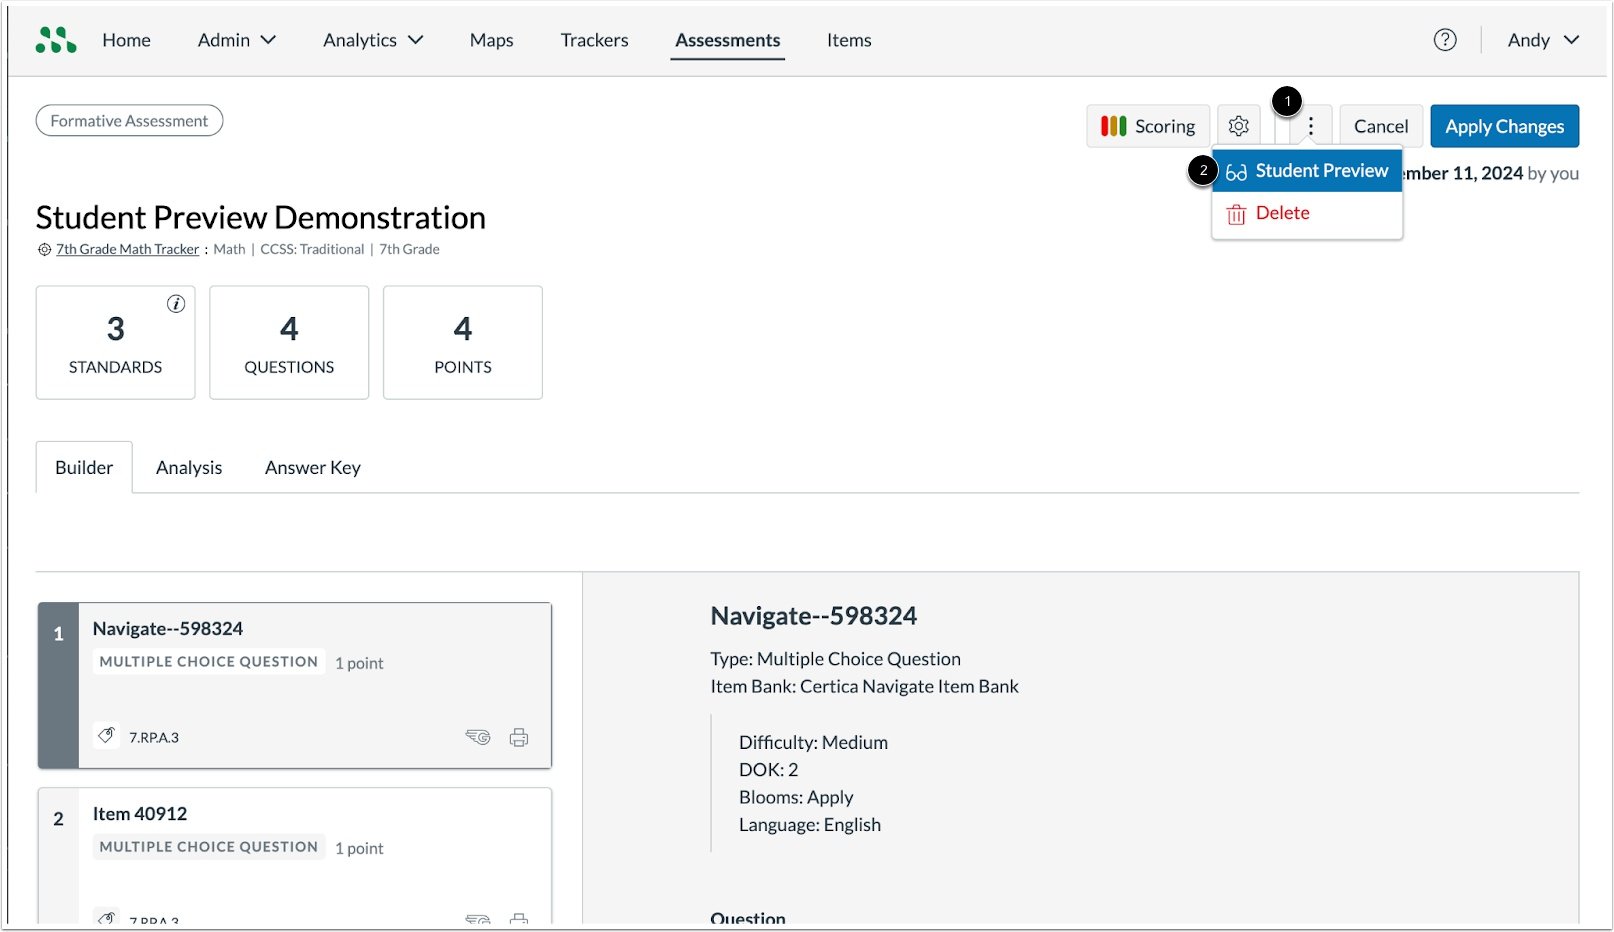
Task: Click the print icon on Navigate--598324 card
Action: pos(519,737)
